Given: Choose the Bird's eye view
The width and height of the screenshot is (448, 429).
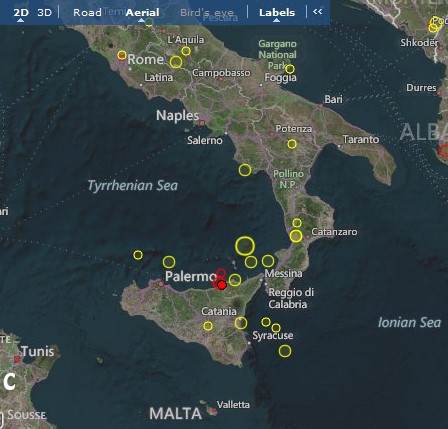Looking at the screenshot, I should click(207, 13).
